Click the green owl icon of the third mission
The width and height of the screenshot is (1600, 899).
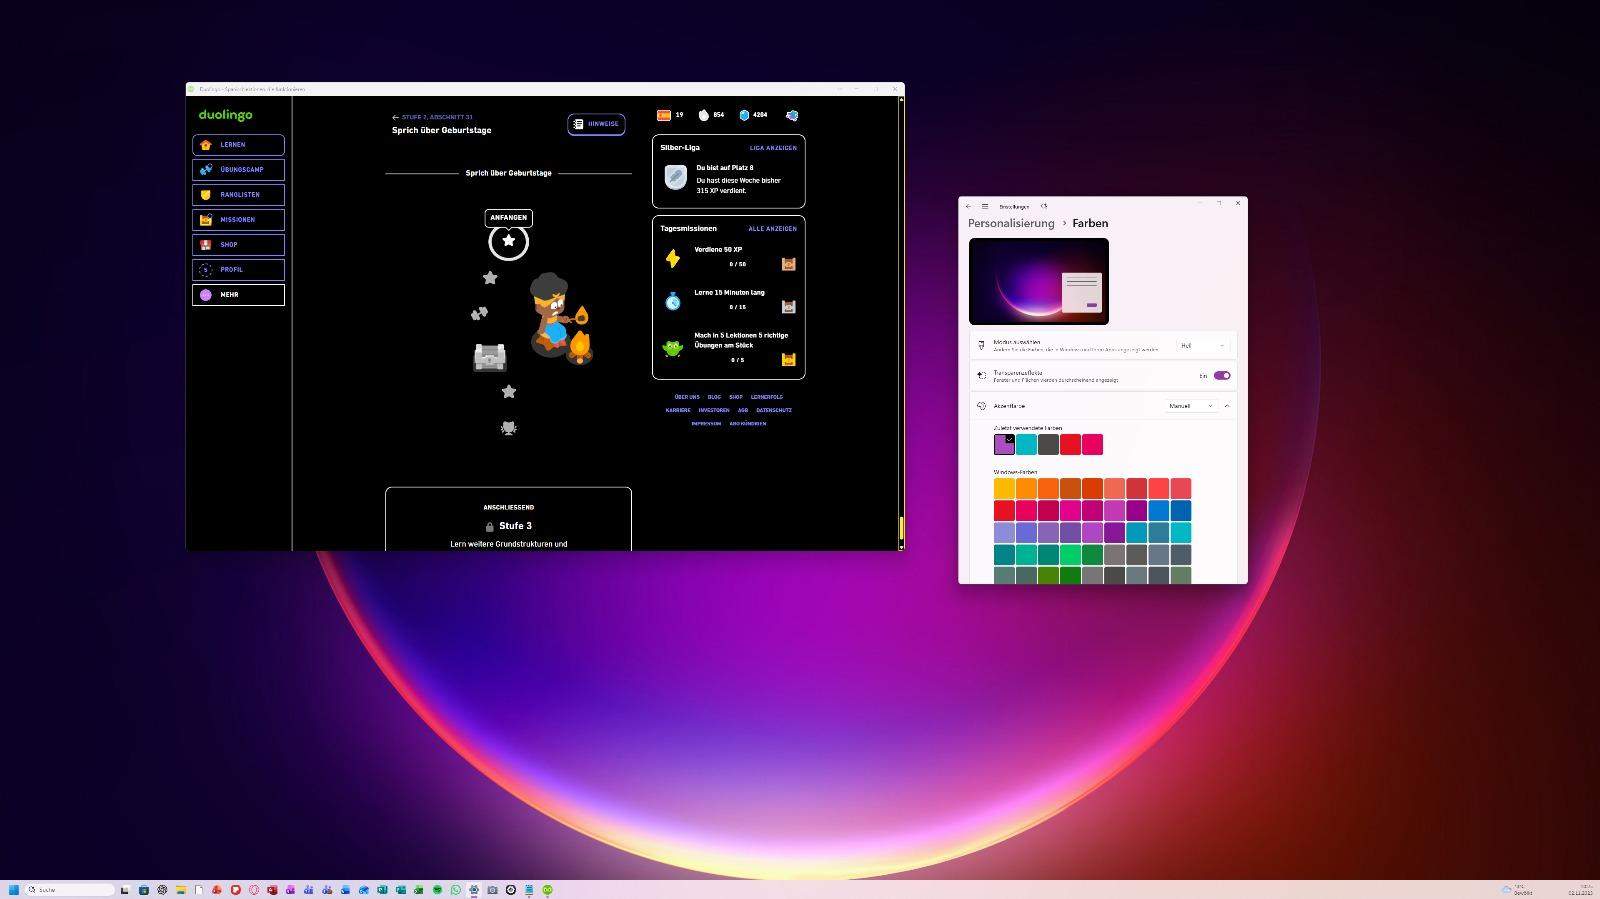(673, 348)
